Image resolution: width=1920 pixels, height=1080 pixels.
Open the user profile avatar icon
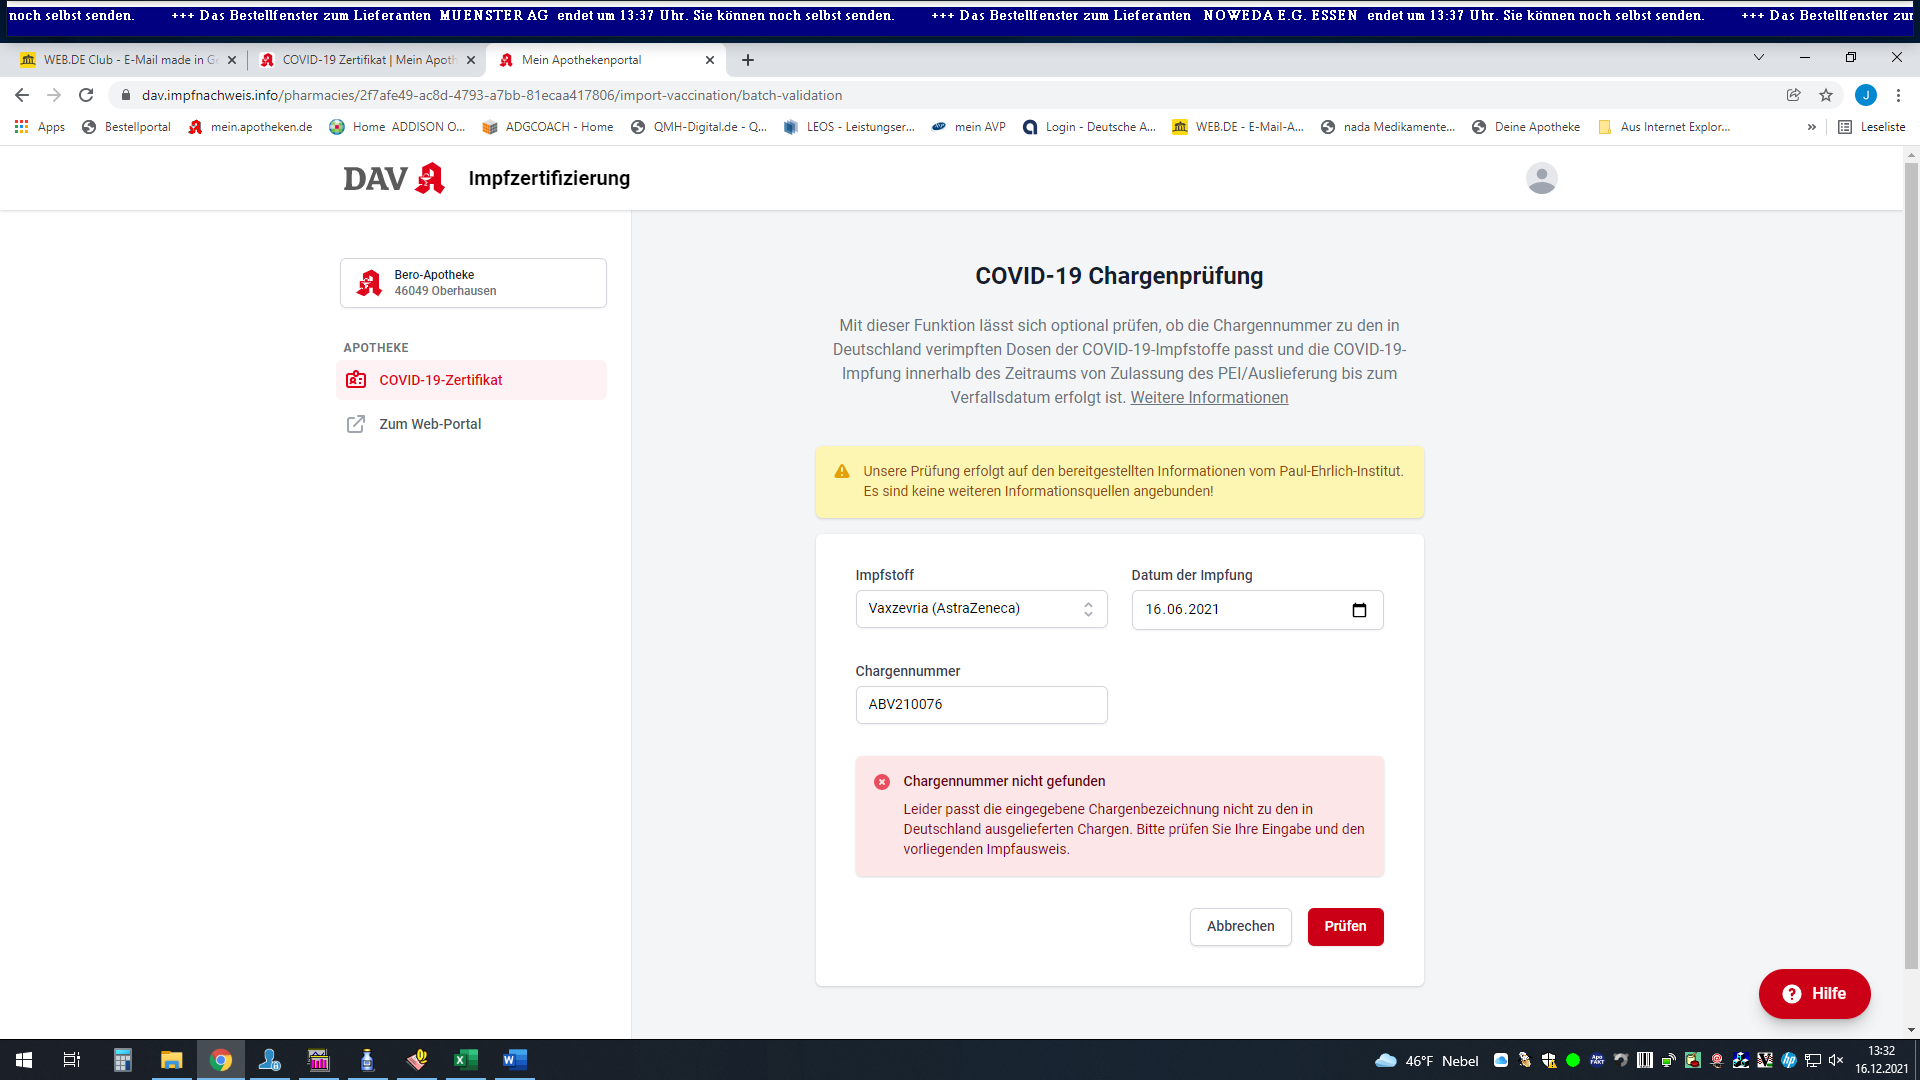[1541, 178]
